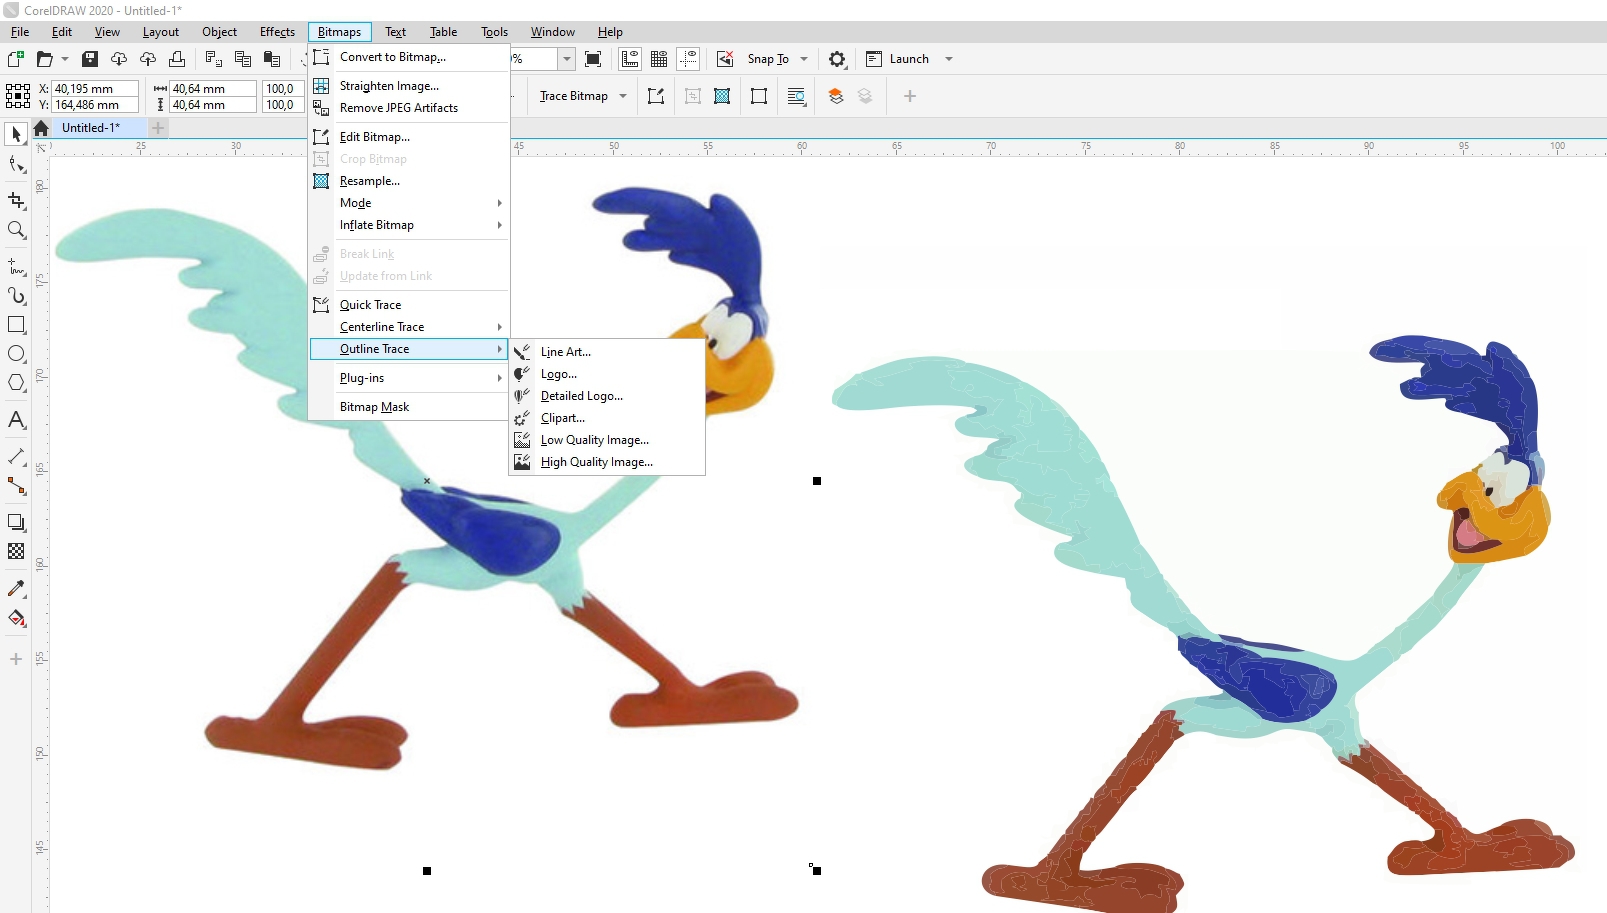Image resolution: width=1607 pixels, height=913 pixels.
Task: Click the X position input field
Action: [94, 89]
